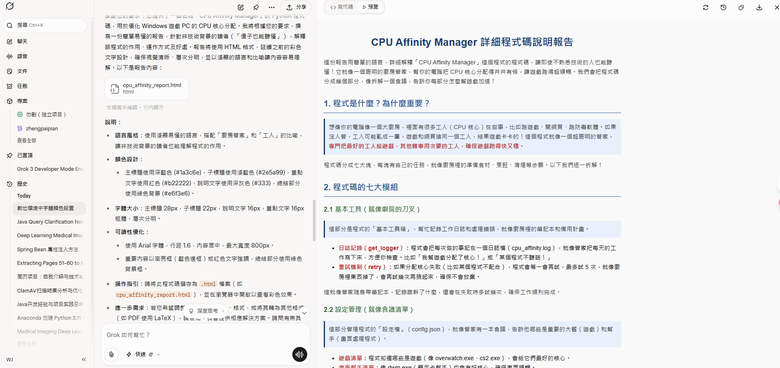Click red text 重試機制（retry）

click(x=362, y=268)
